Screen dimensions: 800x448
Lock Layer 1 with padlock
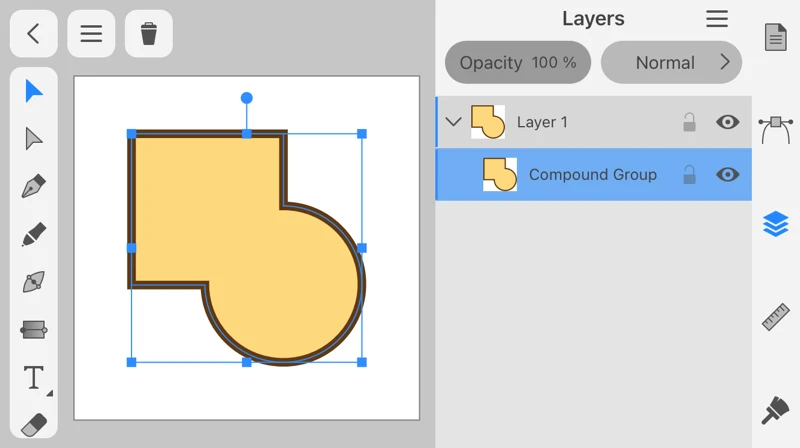point(689,122)
